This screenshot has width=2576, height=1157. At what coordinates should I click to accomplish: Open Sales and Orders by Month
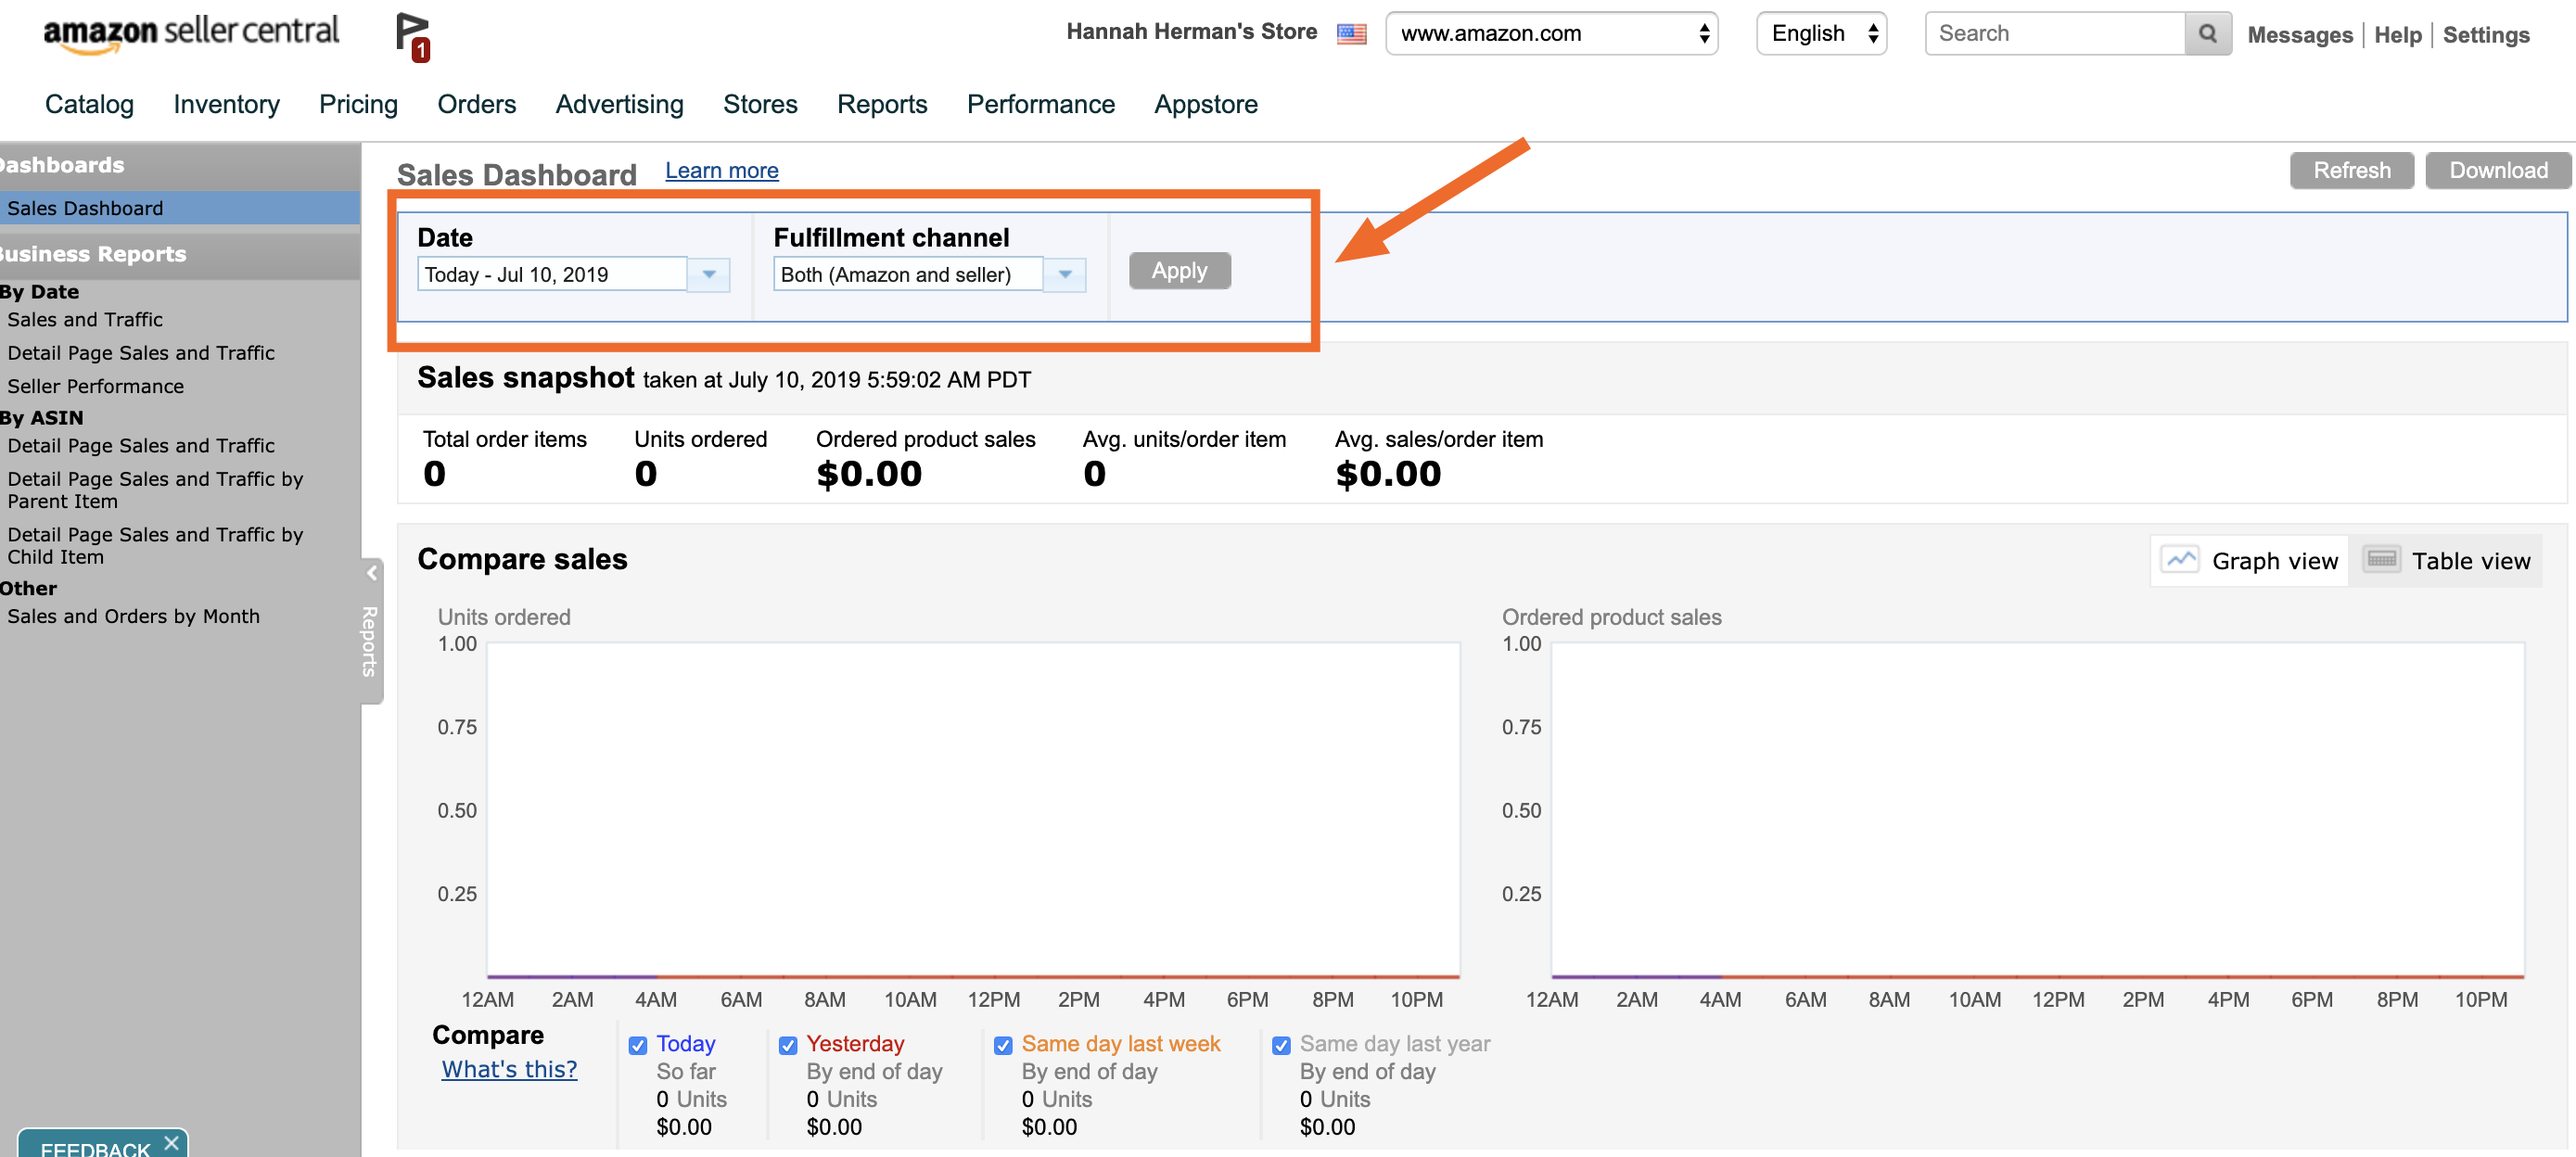(x=133, y=617)
